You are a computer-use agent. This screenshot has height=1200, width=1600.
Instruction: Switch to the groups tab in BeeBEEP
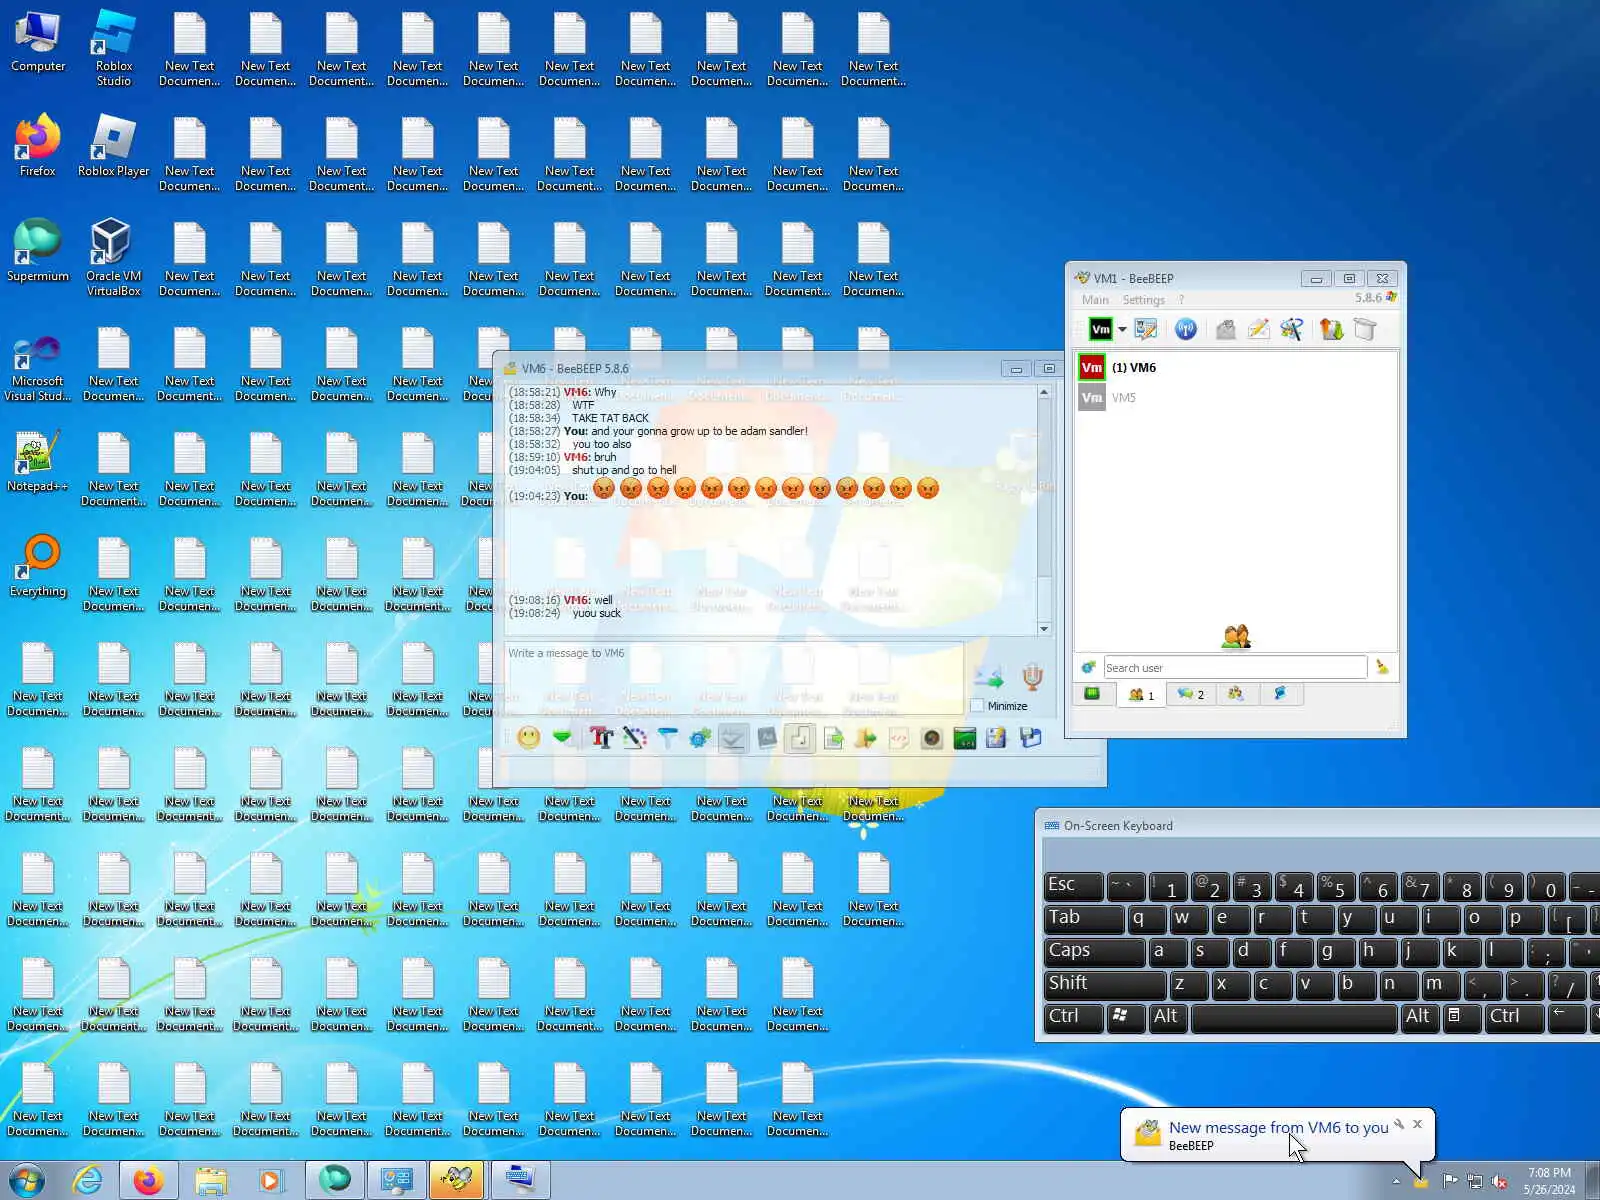[x=1236, y=694]
